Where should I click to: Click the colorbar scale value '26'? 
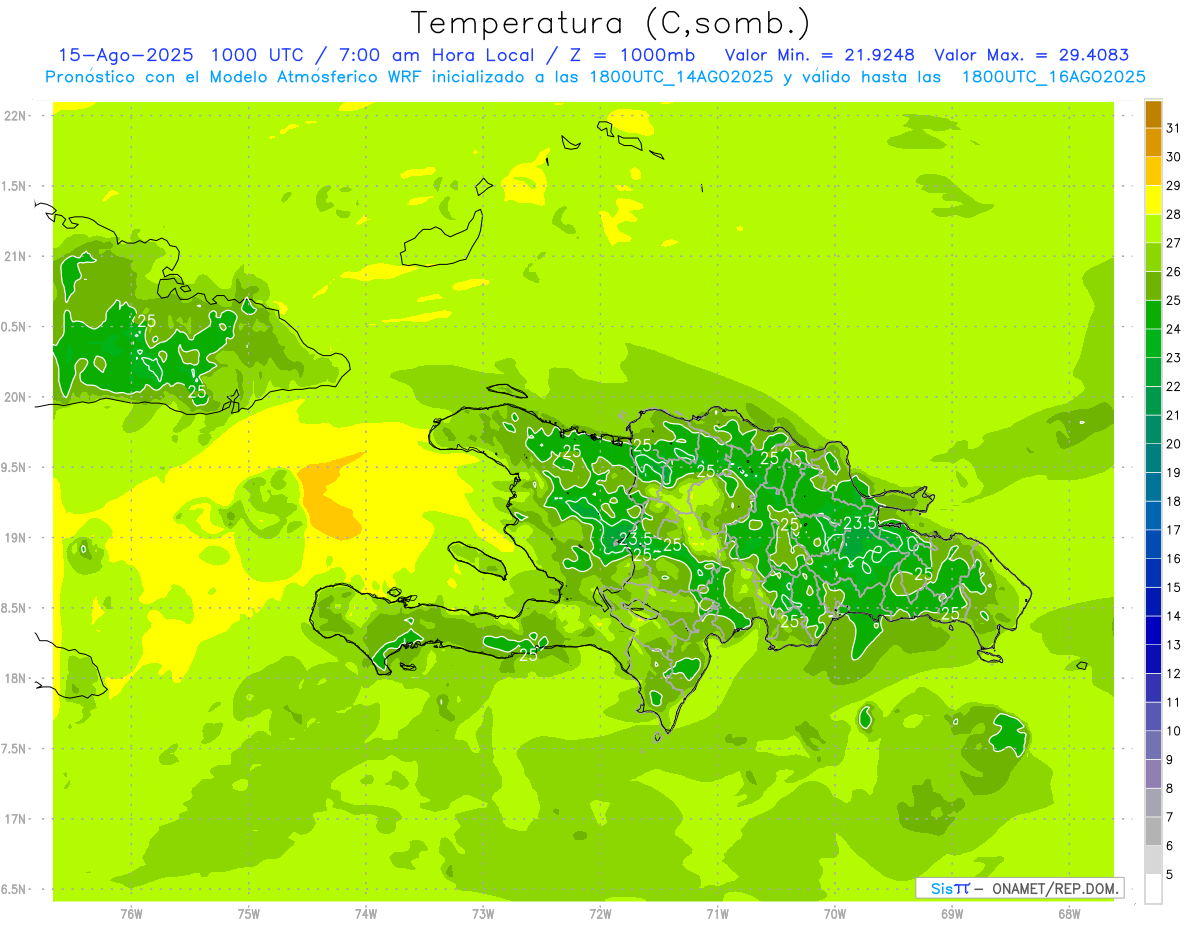[x=1174, y=271]
